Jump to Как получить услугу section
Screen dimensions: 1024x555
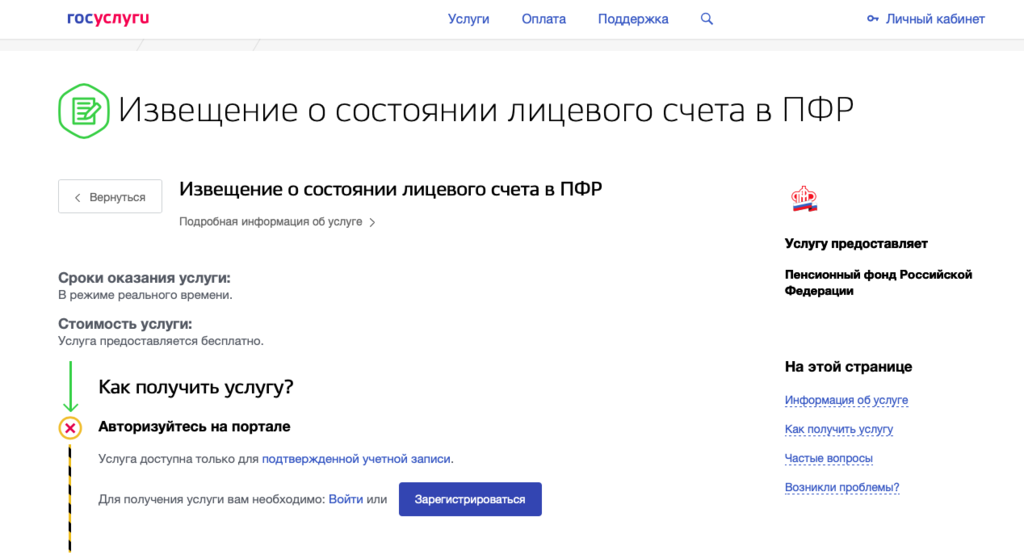point(838,429)
